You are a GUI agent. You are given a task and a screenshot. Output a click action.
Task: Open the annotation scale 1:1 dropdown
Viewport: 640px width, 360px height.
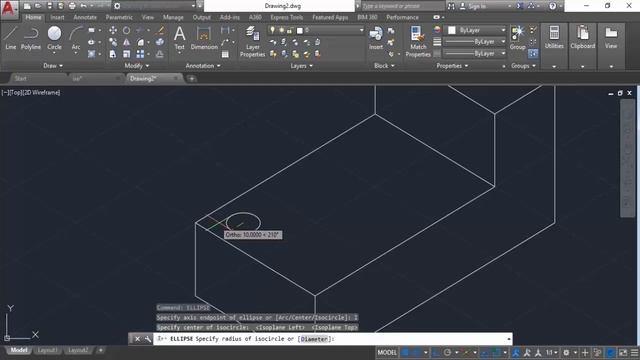[x=552, y=352]
